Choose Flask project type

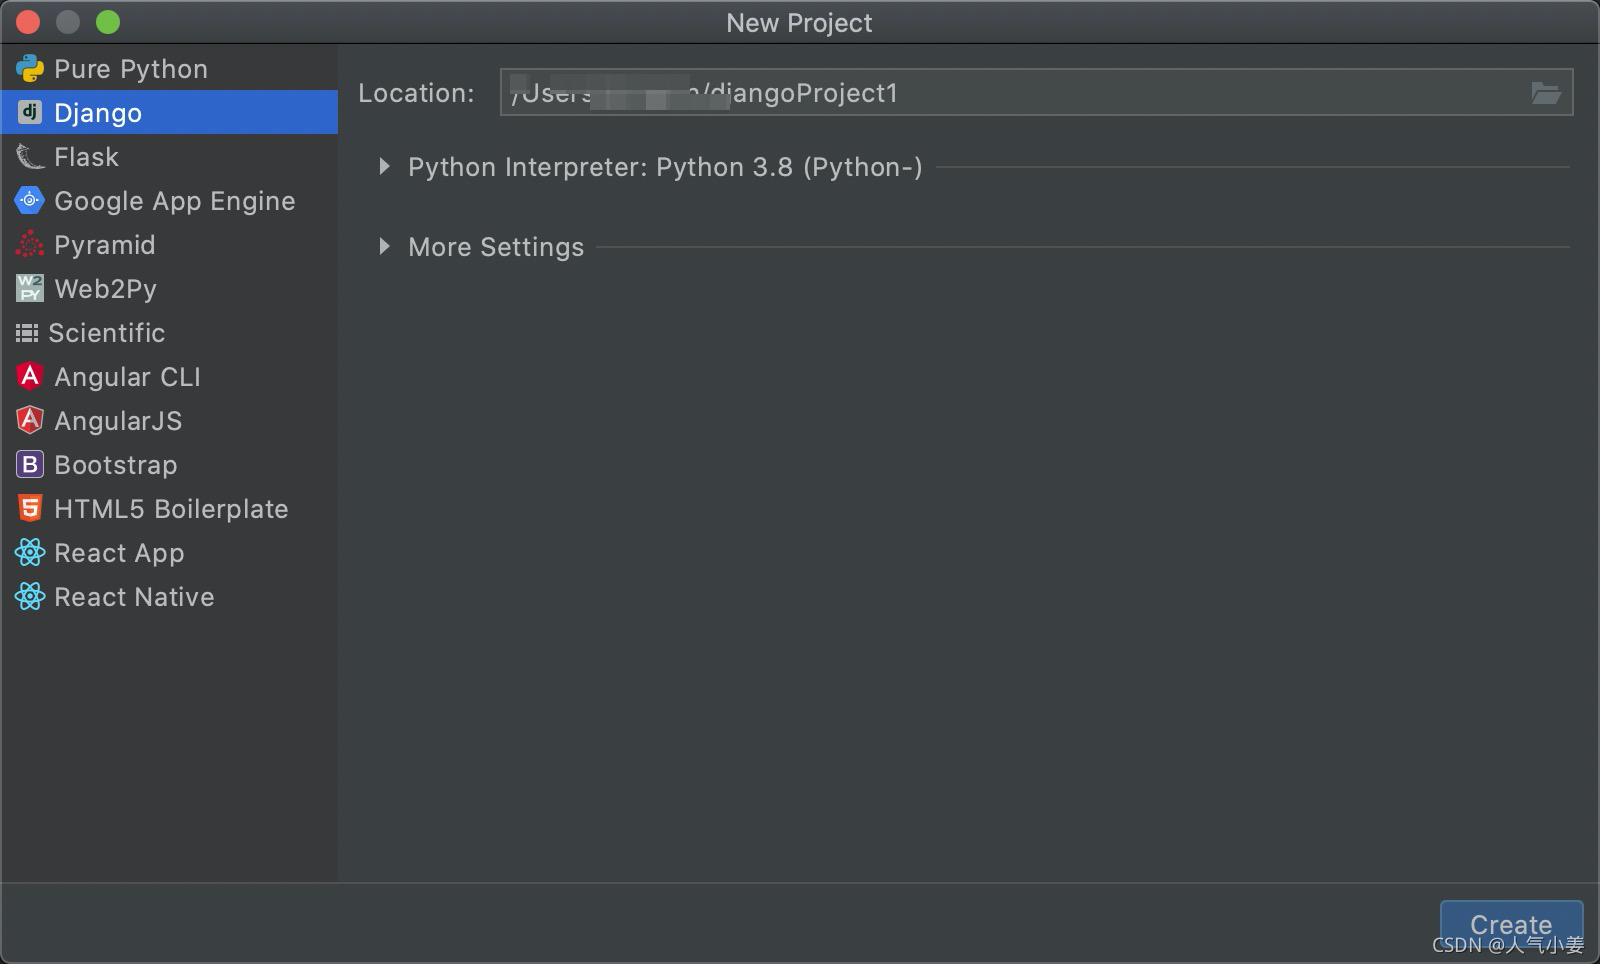169,157
